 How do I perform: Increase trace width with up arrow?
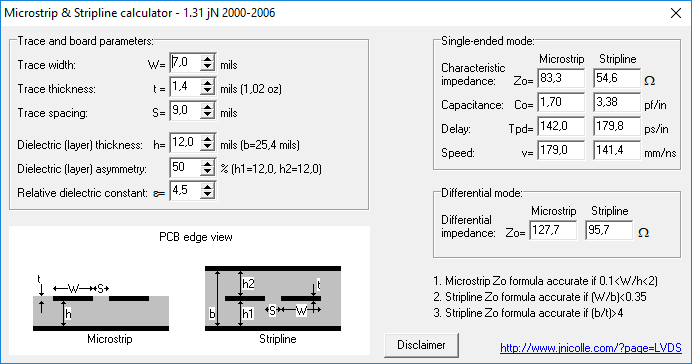pyautogui.click(x=207, y=59)
